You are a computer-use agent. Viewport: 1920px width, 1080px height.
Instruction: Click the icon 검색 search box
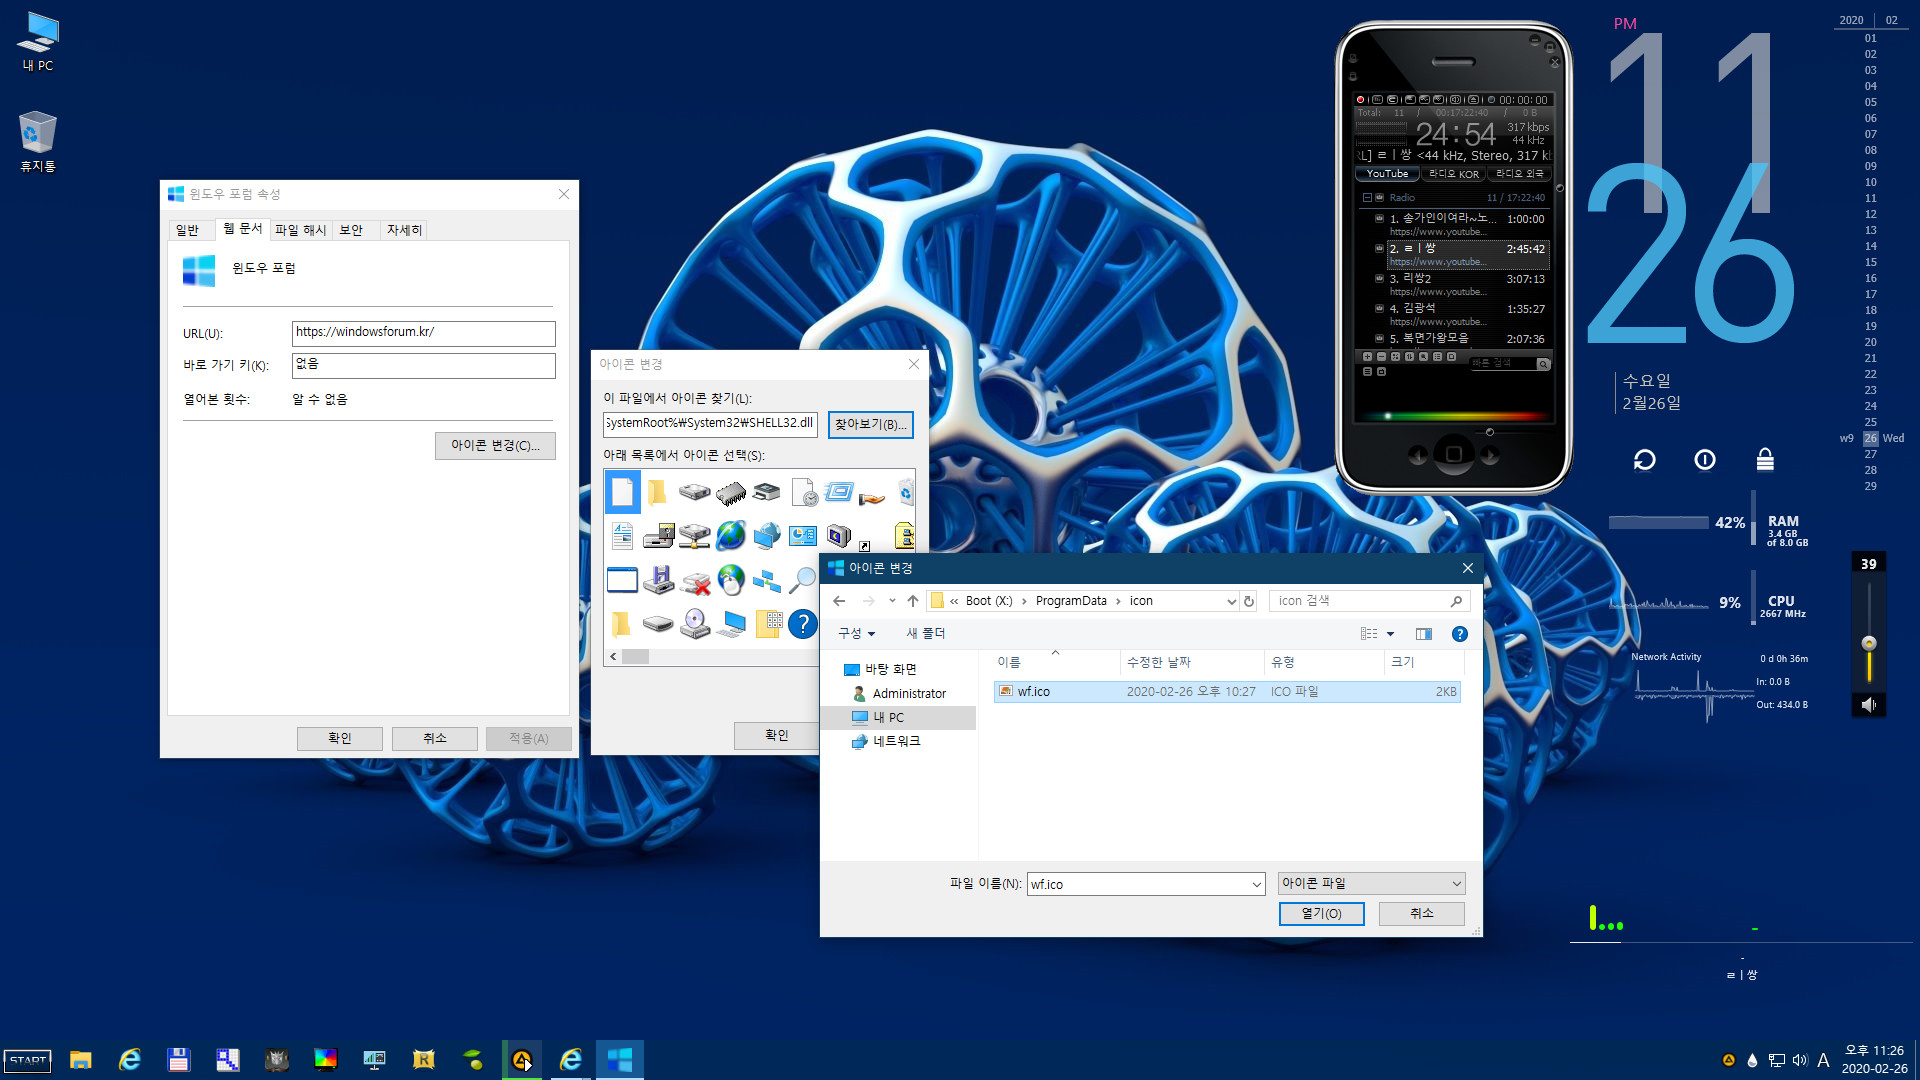(x=1369, y=601)
